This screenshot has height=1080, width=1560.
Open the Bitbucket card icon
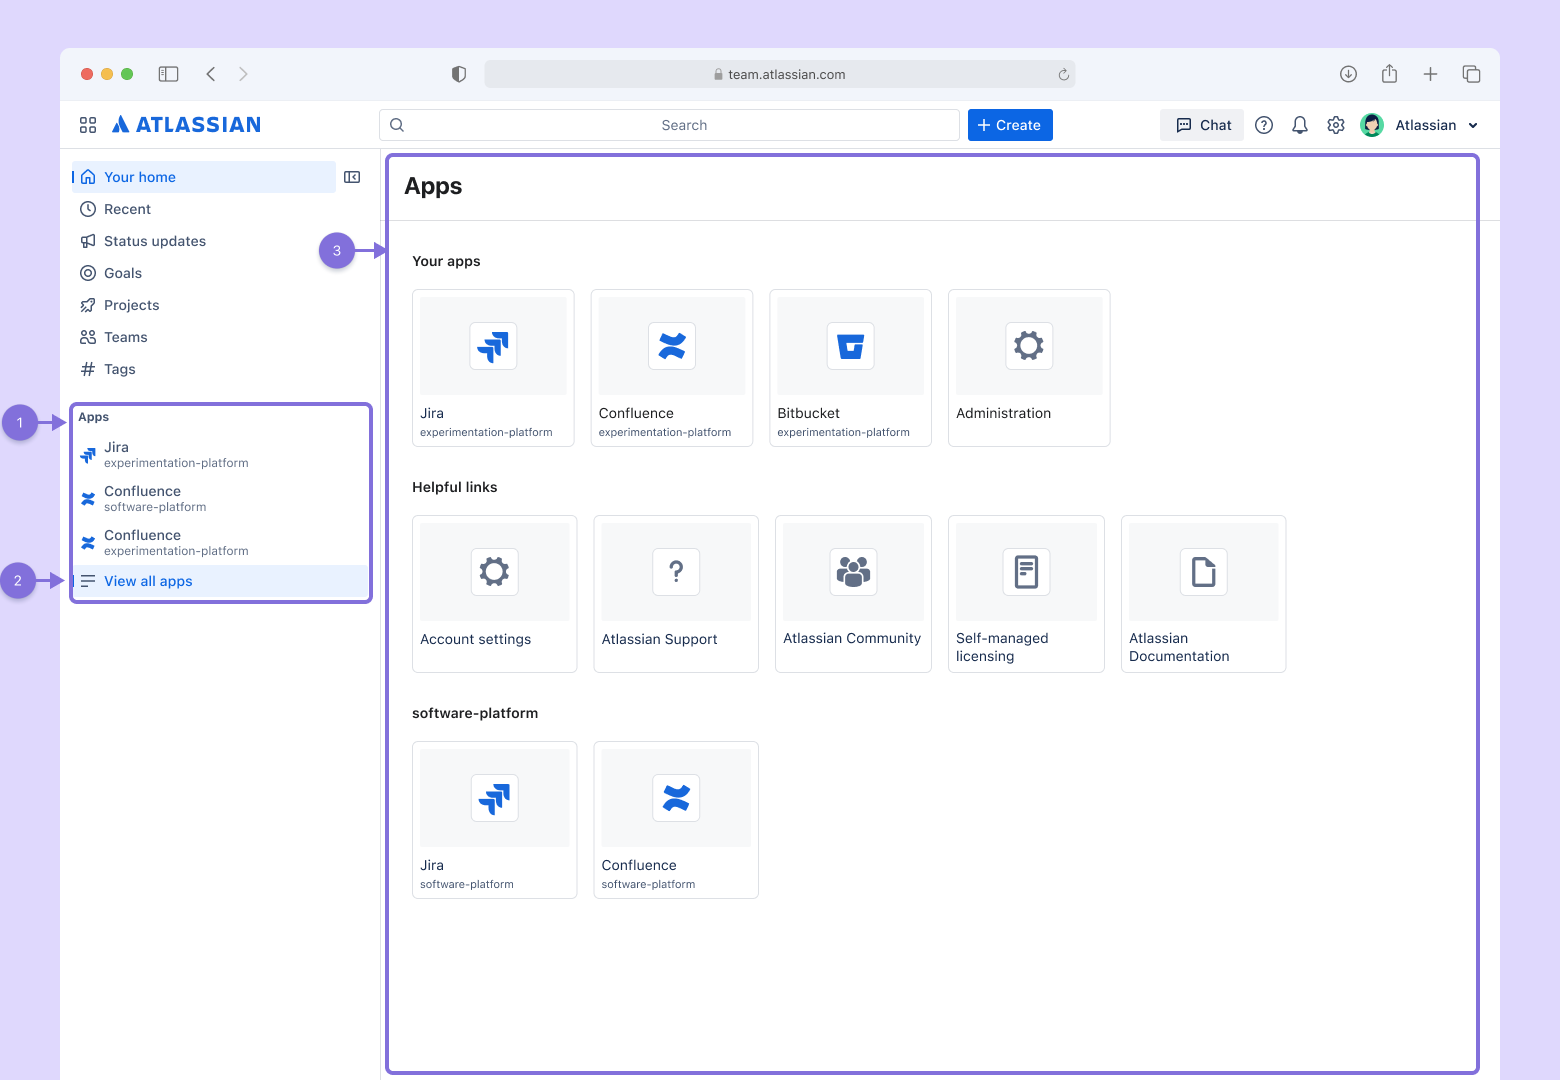[851, 346]
